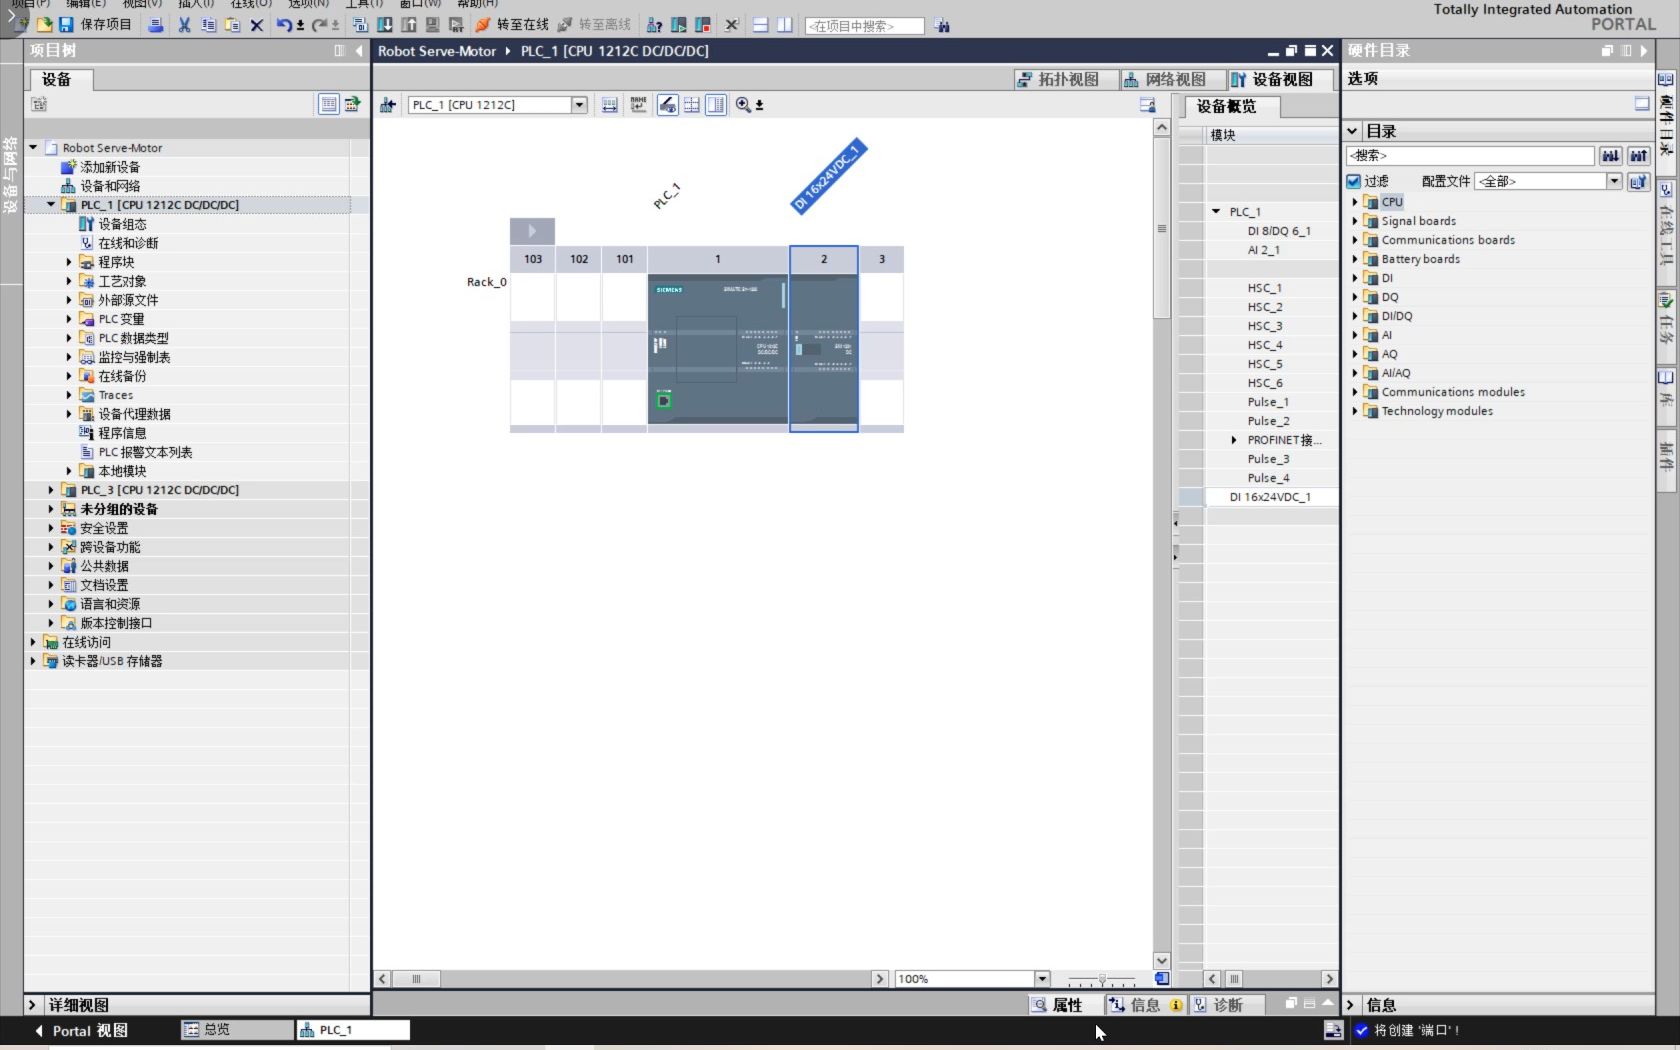Expand the rack arrow above slot 103
This screenshot has height=1050, width=1680.
click(532, 231)
